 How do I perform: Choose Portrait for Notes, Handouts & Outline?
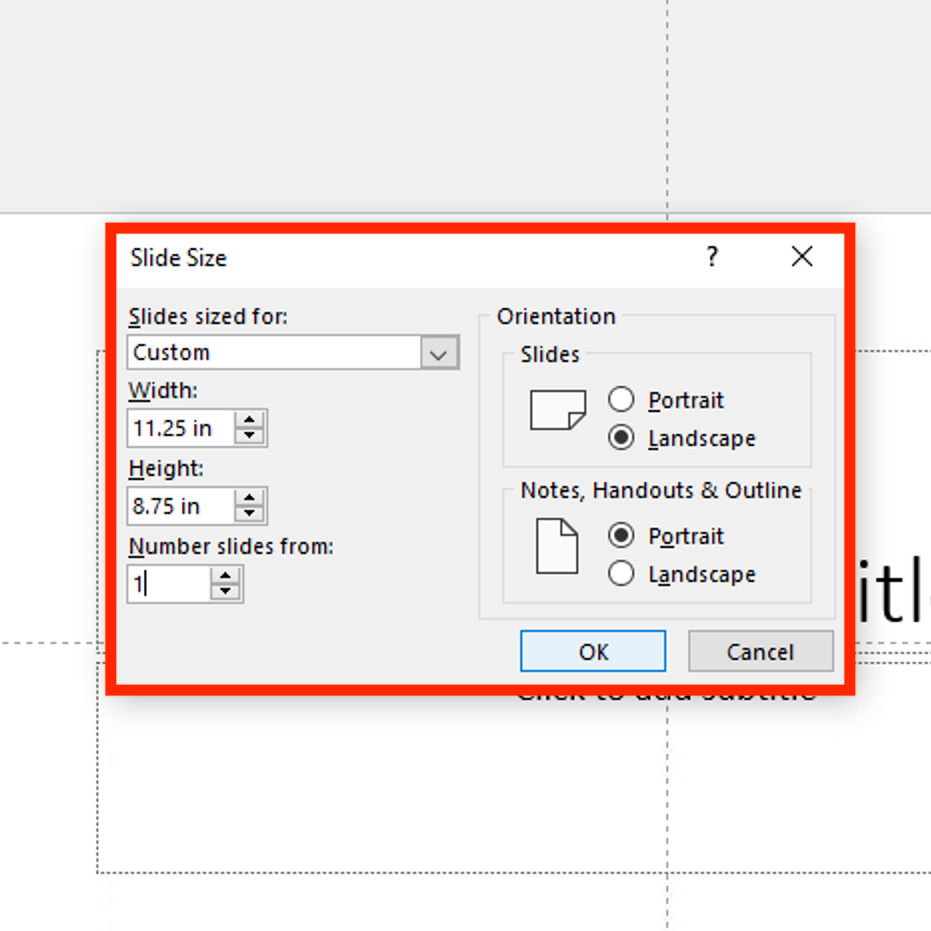pyautogui.click(x=621, y=536)
